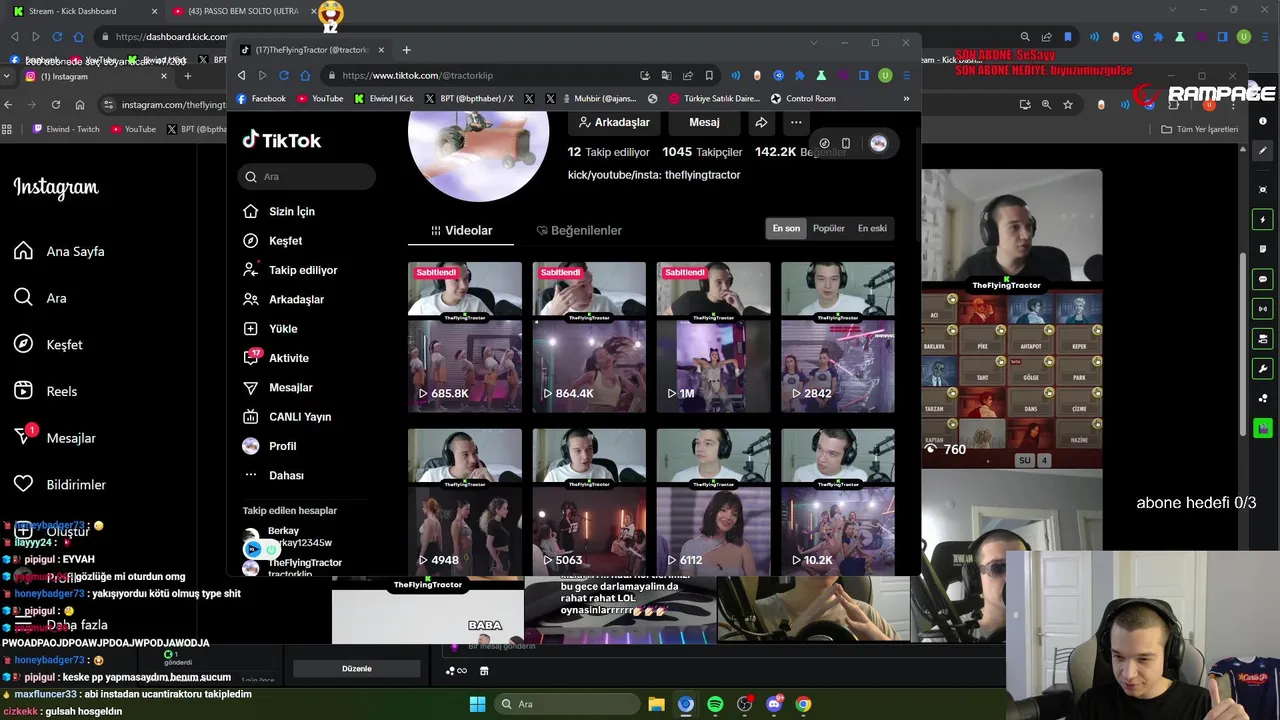Select En son sort option
Screen dimensions: 1280x720
[x=786, y=228]
